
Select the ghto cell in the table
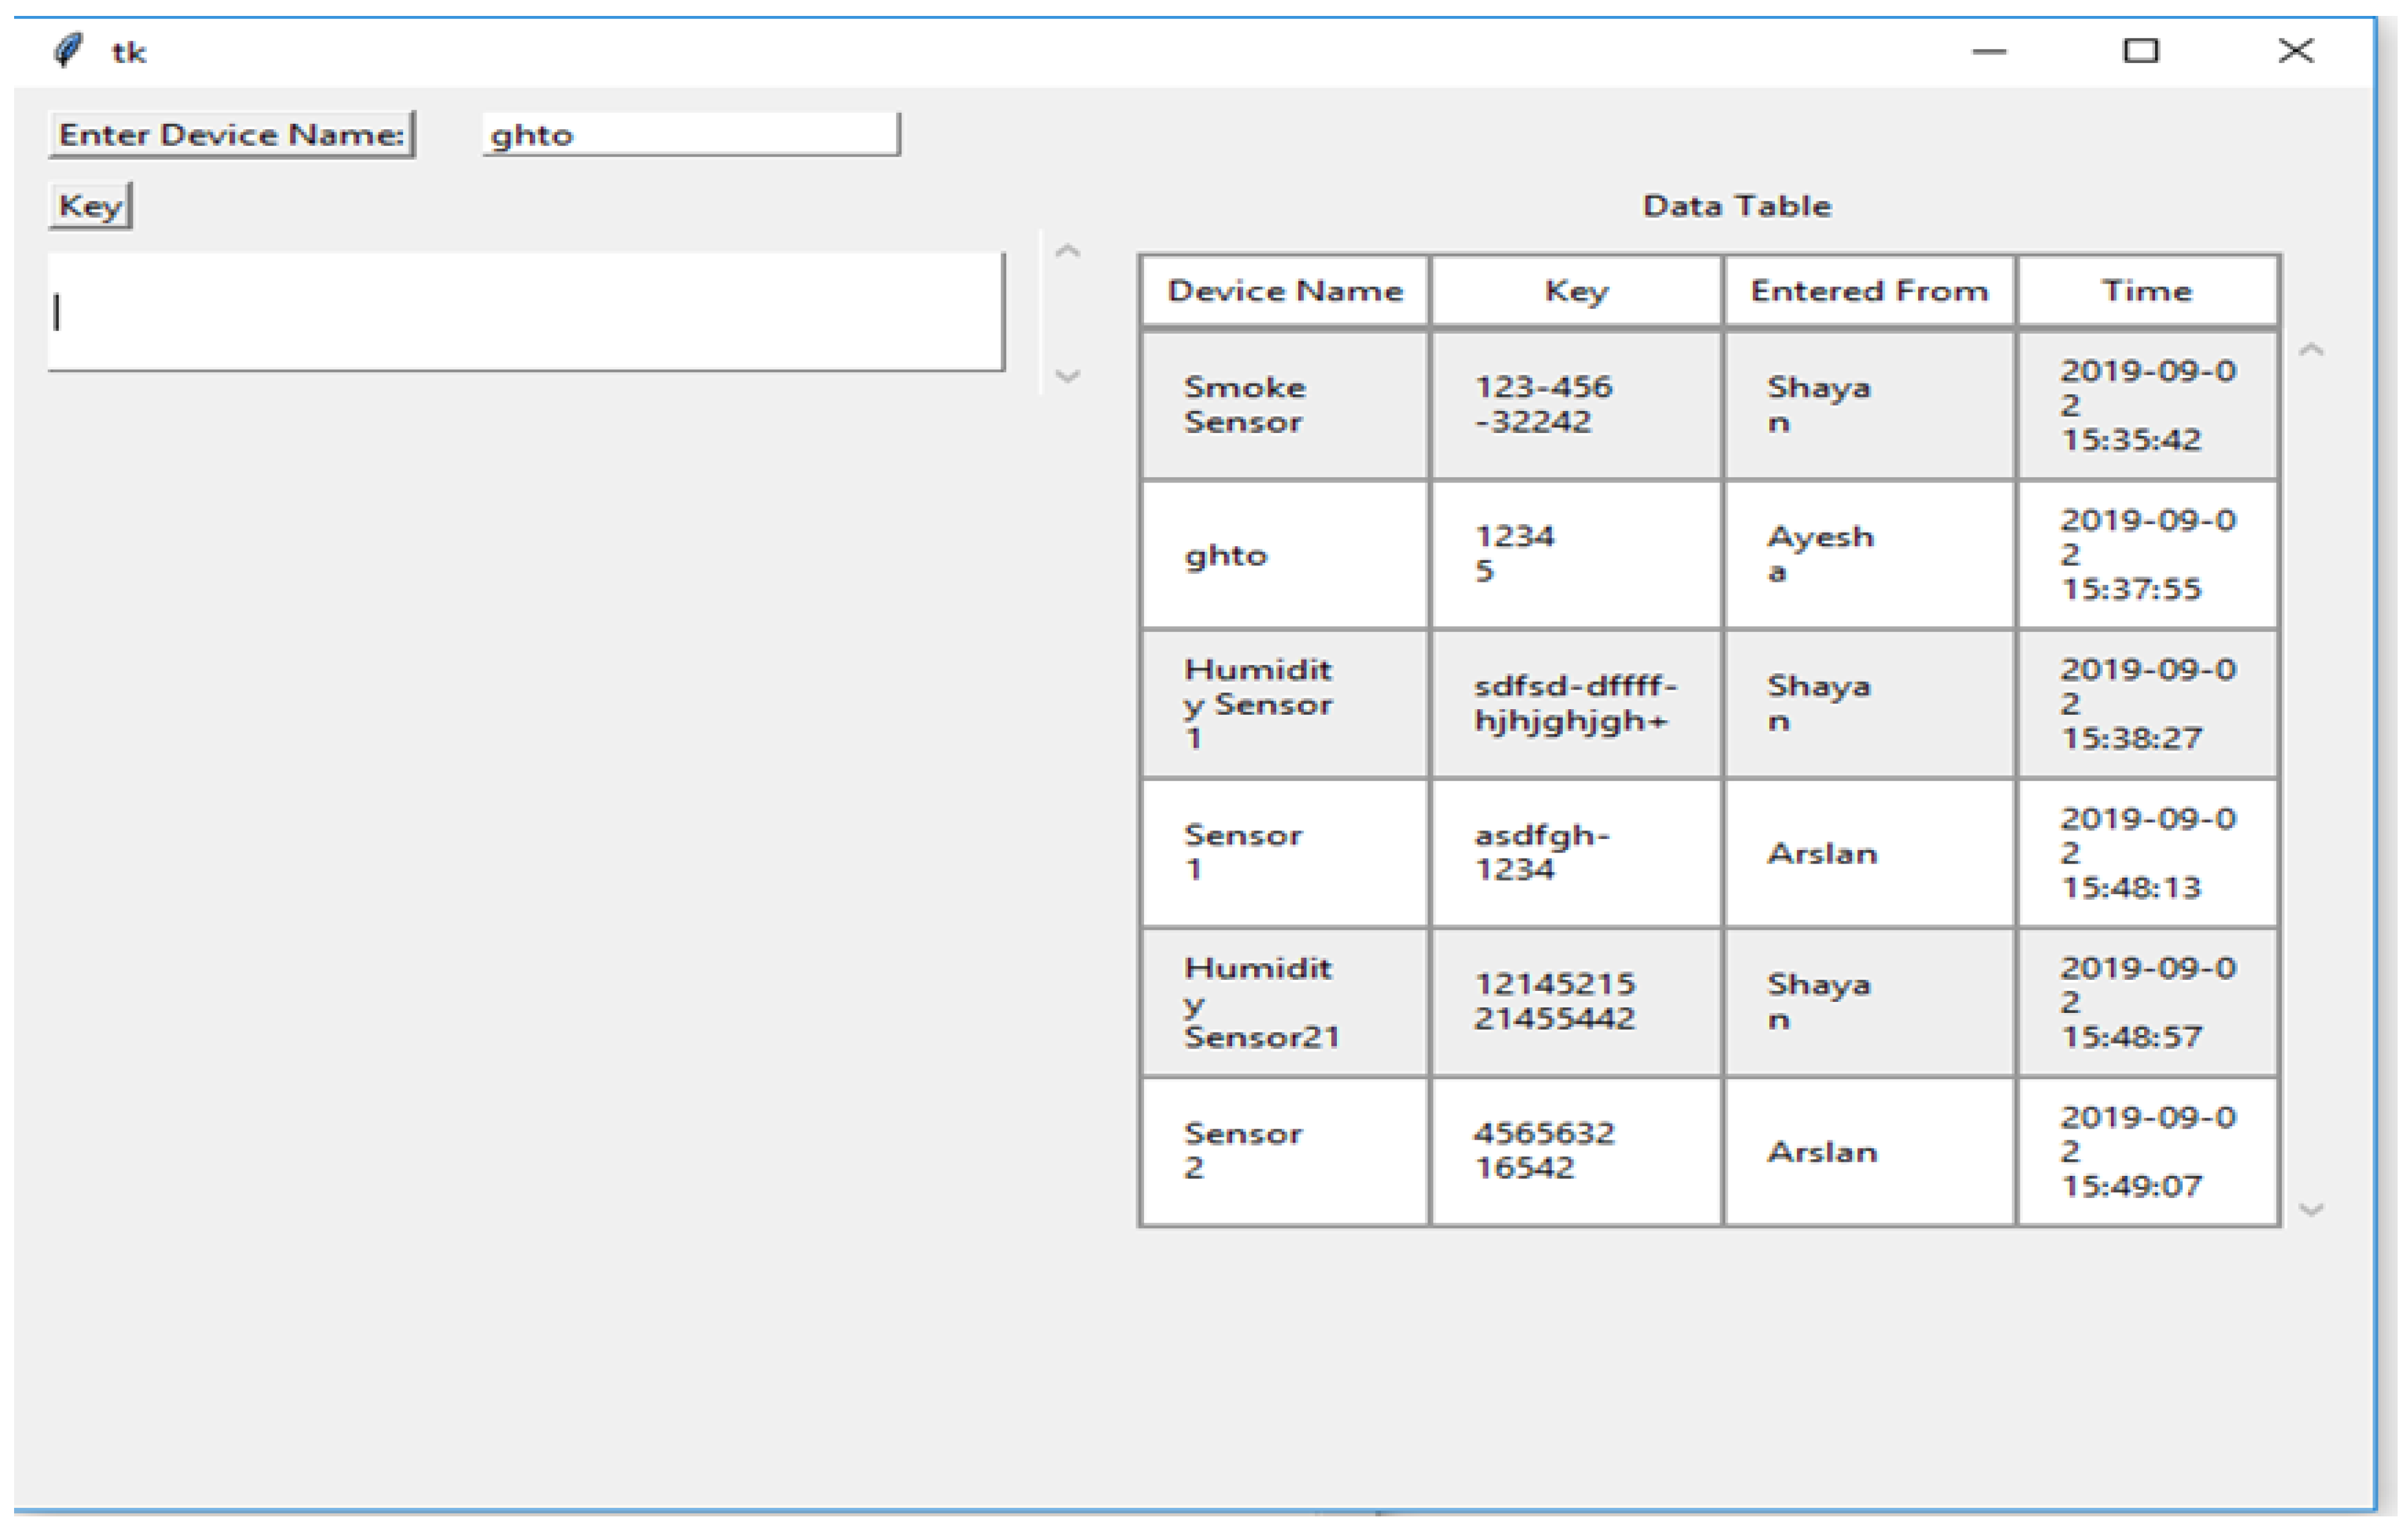pos(1284,555)
